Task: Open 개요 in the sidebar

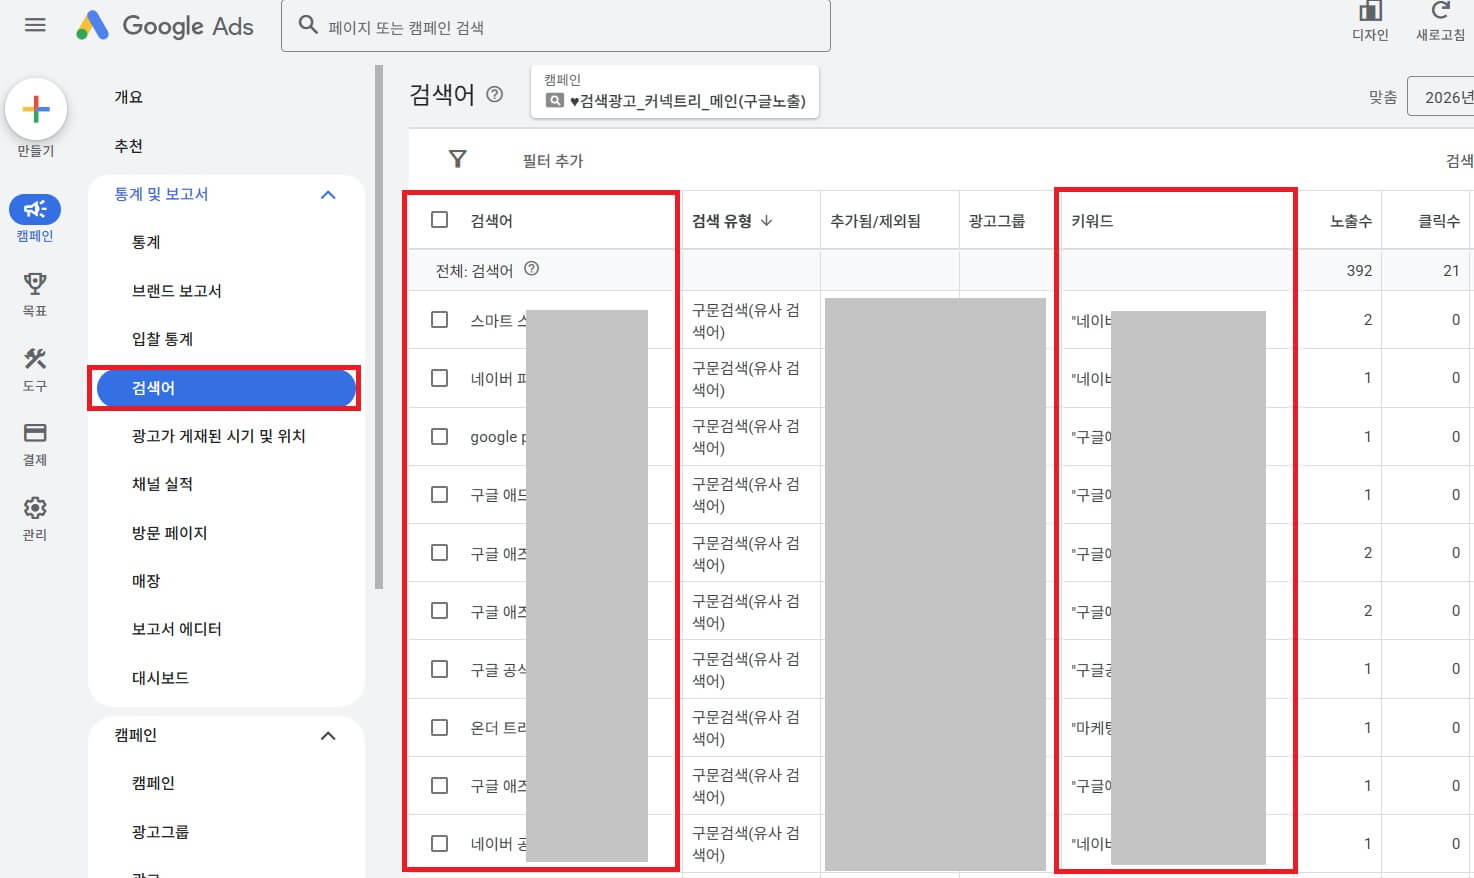Action: pos(129,97)
